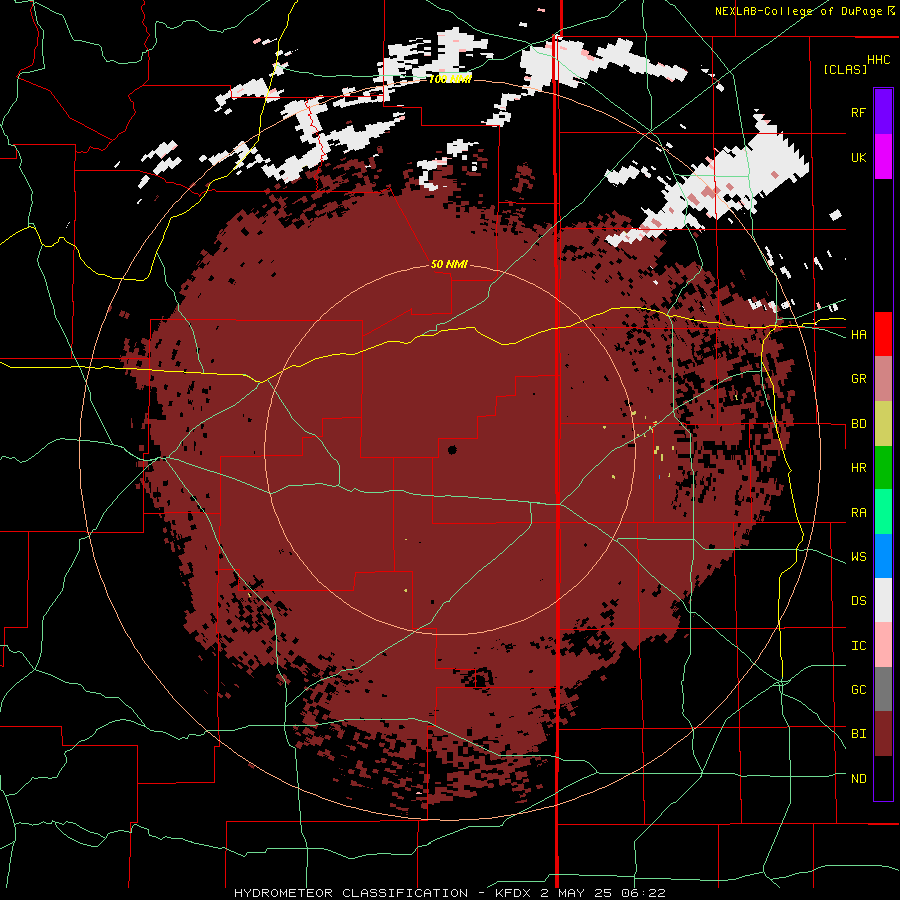Click the ND black legend swatch
The image size is (900, 900).
tap(883, 778)
